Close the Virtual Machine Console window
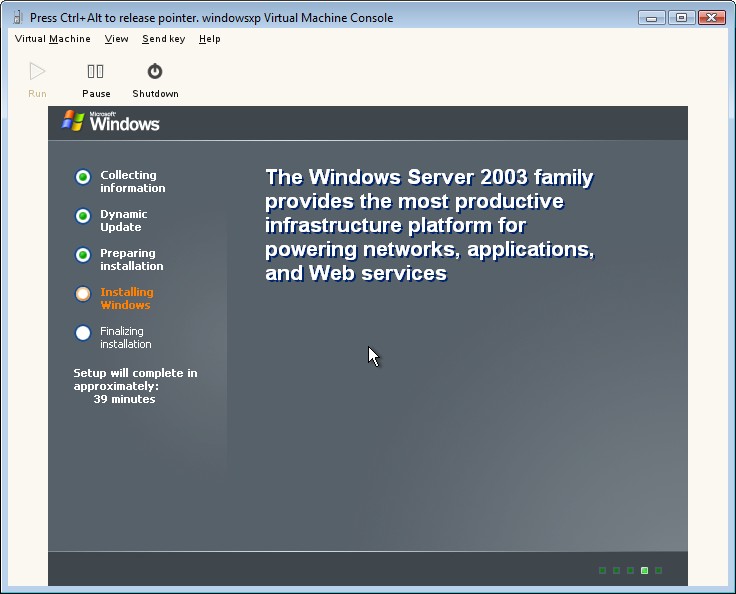 pos(711,17)
